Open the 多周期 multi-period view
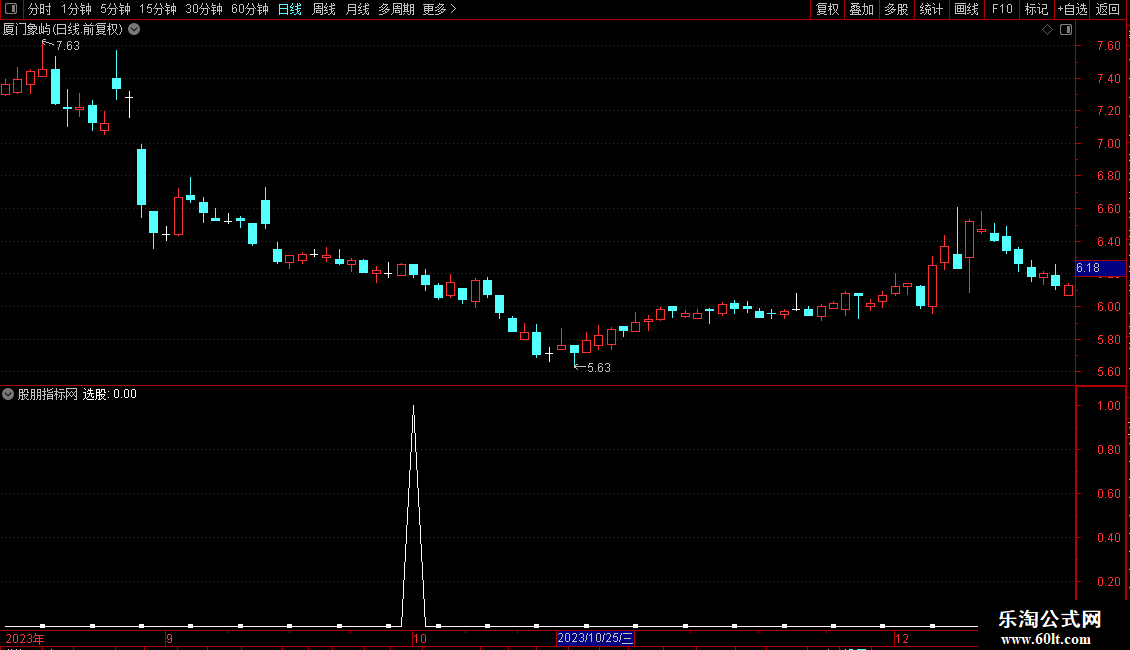1130x650 pixels. pyautogui.click(x=396, y=9)
